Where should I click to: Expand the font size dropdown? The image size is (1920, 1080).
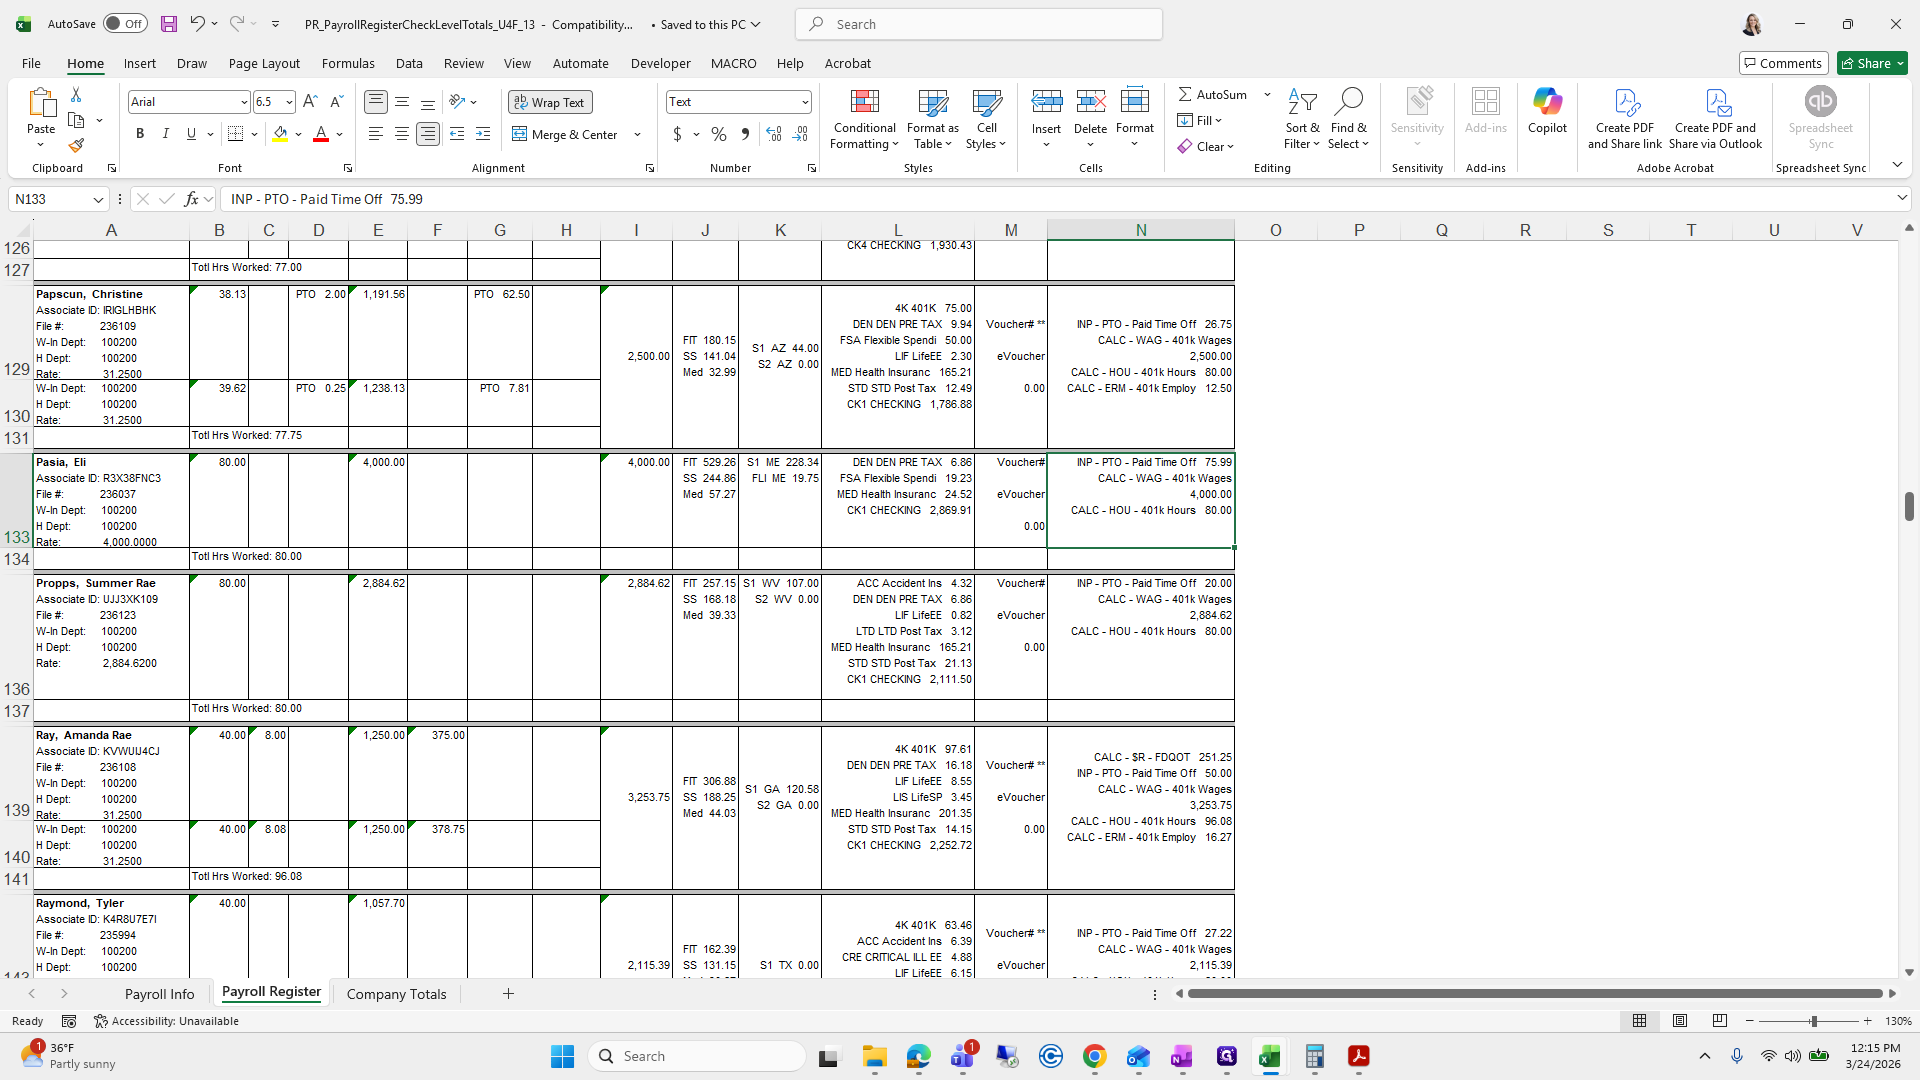coord(288,102)
